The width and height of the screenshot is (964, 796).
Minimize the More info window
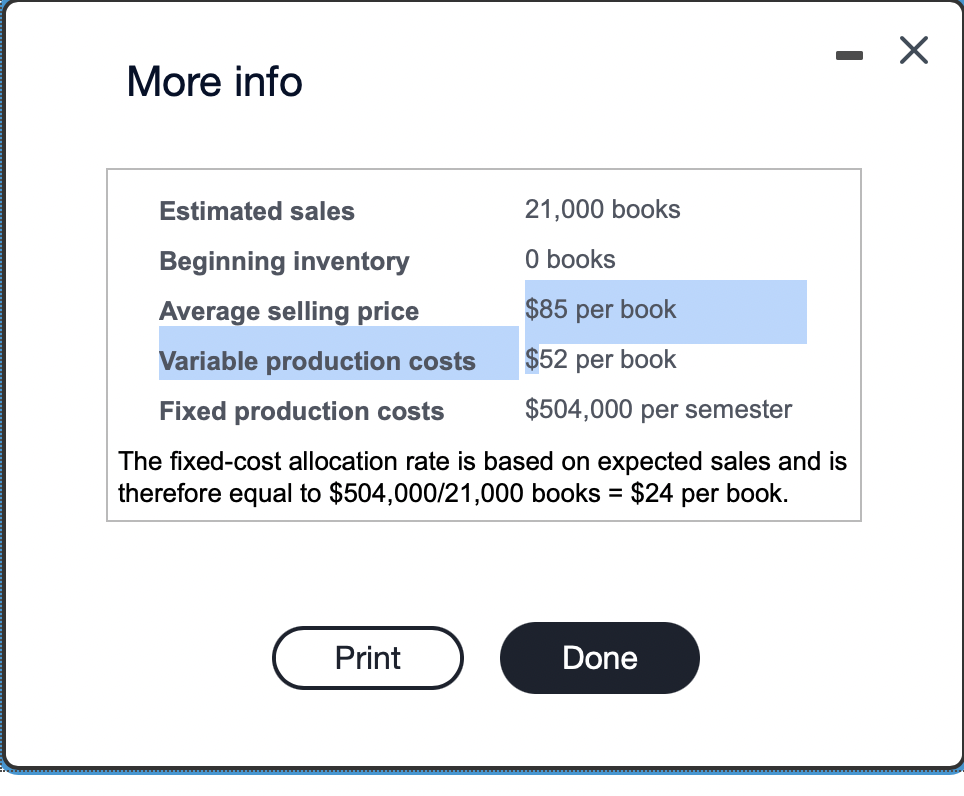pos(849,56)
